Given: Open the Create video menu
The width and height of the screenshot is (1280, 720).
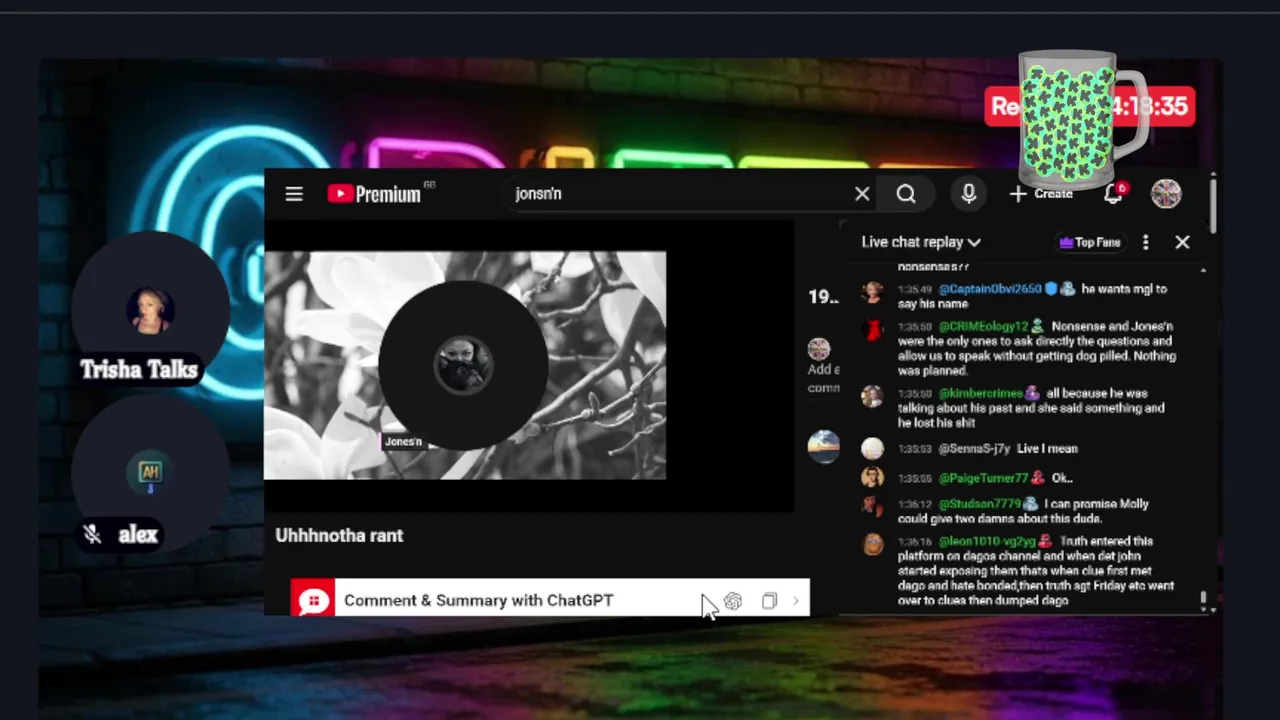Looking at the screenshot, I should coord(1041,194).
